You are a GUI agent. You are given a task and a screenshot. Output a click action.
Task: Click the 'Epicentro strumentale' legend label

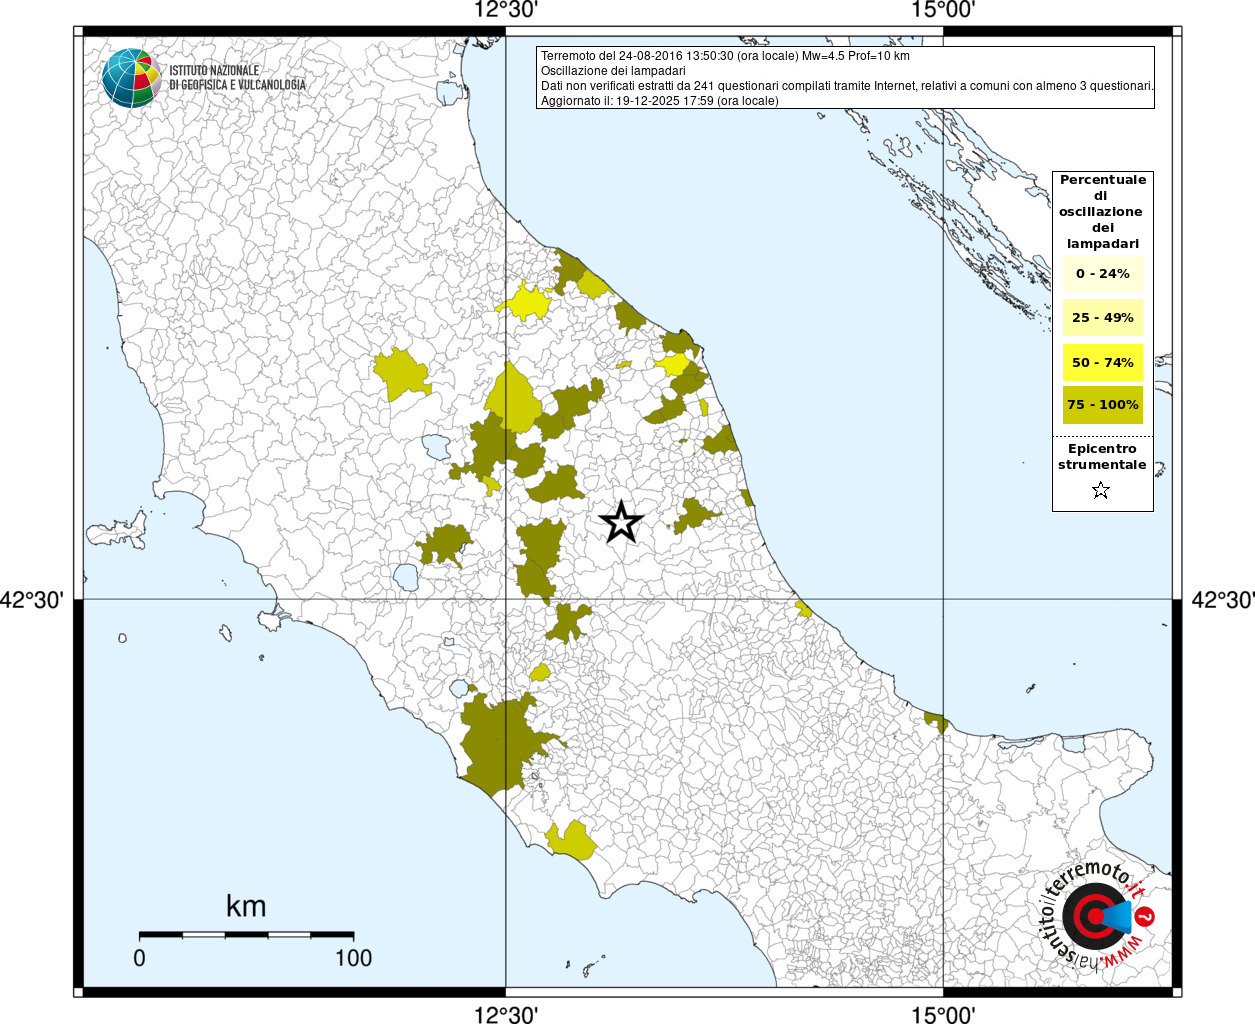[1102, 457]
